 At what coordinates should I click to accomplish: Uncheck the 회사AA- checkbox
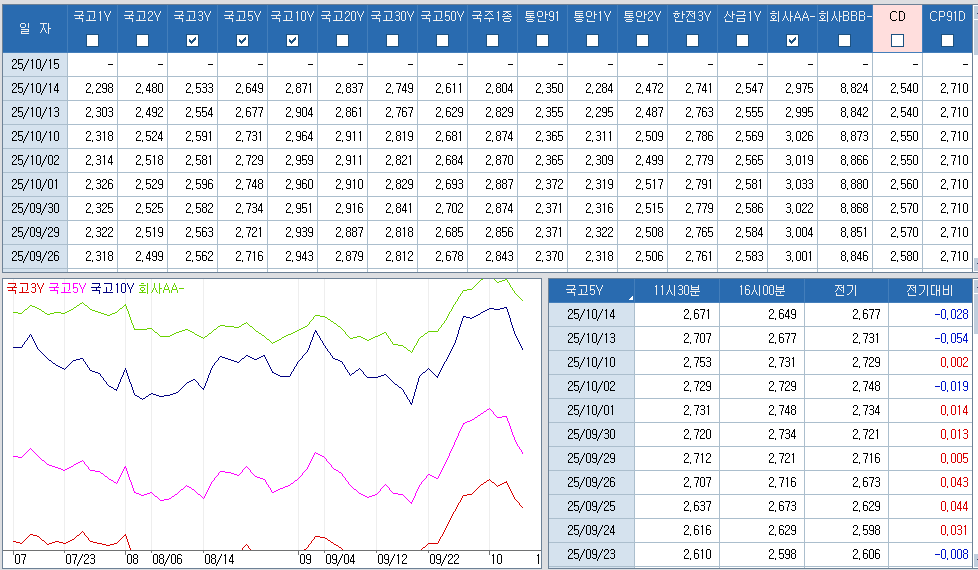point(792,41)
